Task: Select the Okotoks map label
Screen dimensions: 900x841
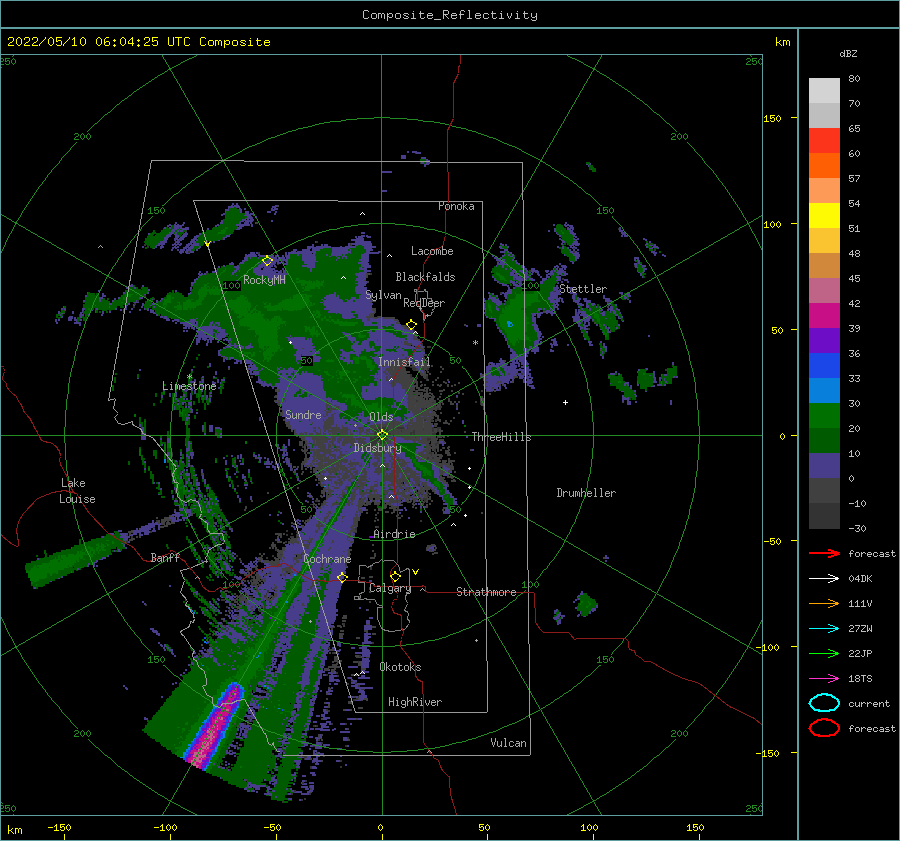Action: pos(400,666)
